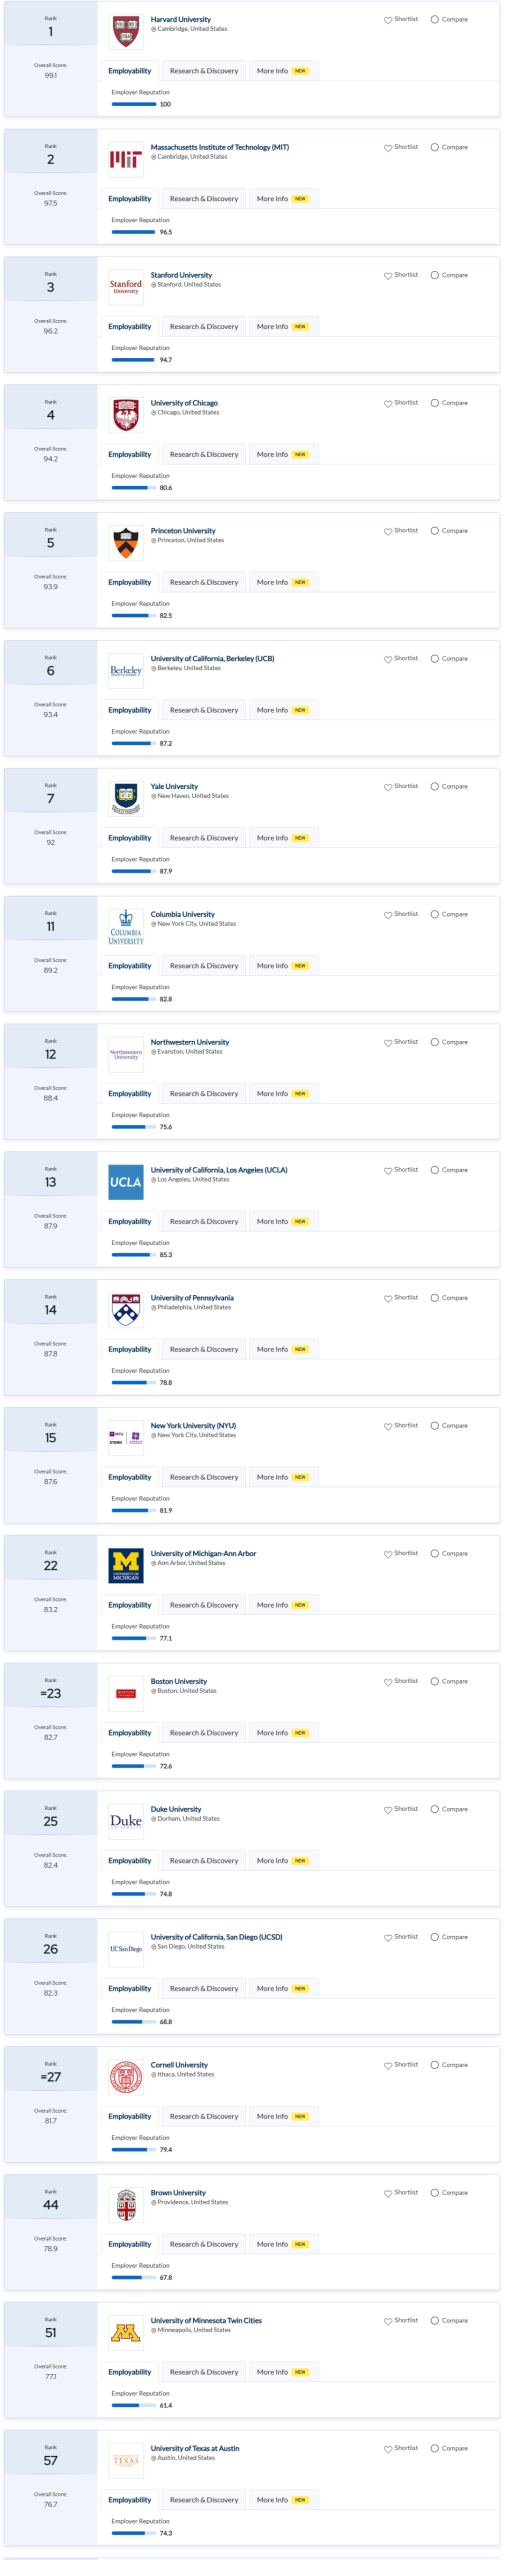Shortlist Stanford University via heart icon
The height and width of the screenshot is (2560, 506).
388,276
